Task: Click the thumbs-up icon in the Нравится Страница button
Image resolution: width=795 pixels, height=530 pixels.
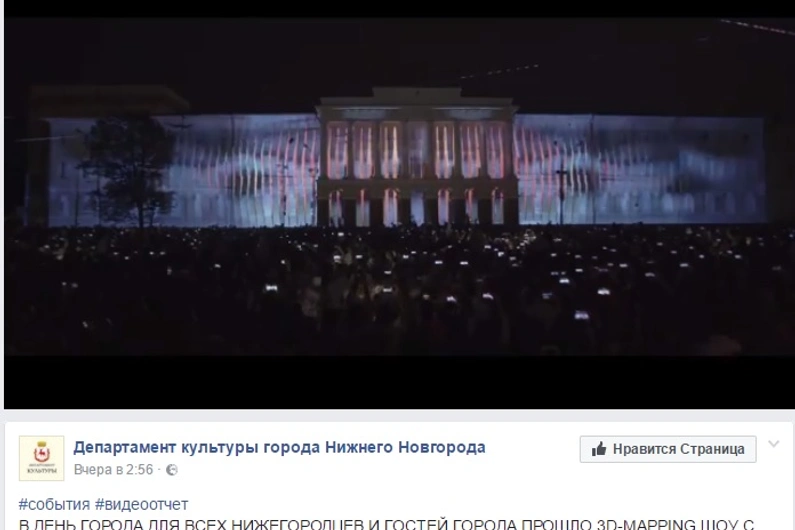Action: click(x=599, y=449)
